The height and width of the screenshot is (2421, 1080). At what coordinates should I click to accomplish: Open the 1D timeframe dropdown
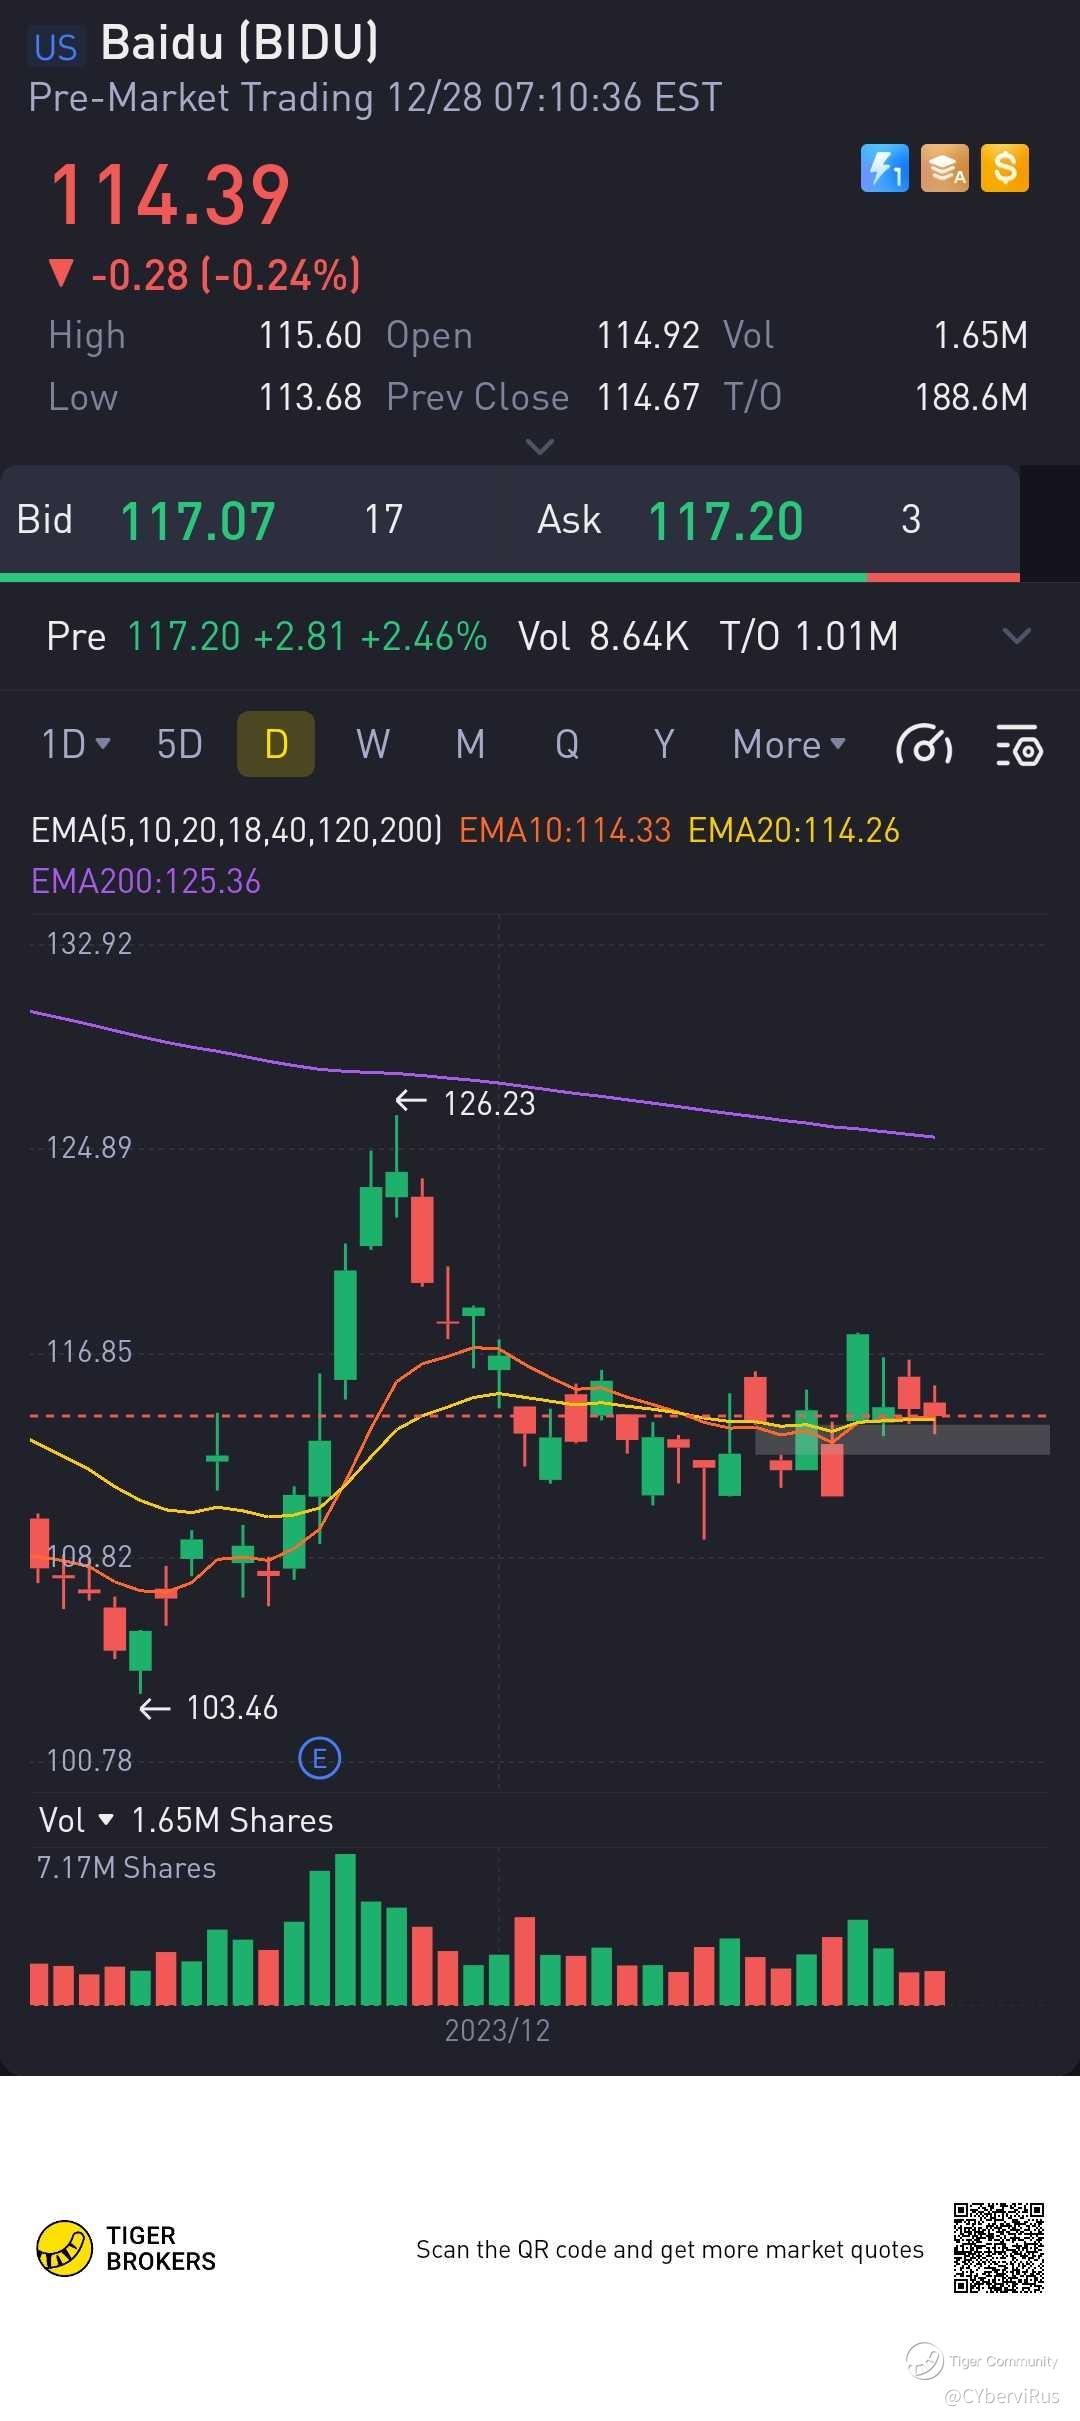pos(76,745)
